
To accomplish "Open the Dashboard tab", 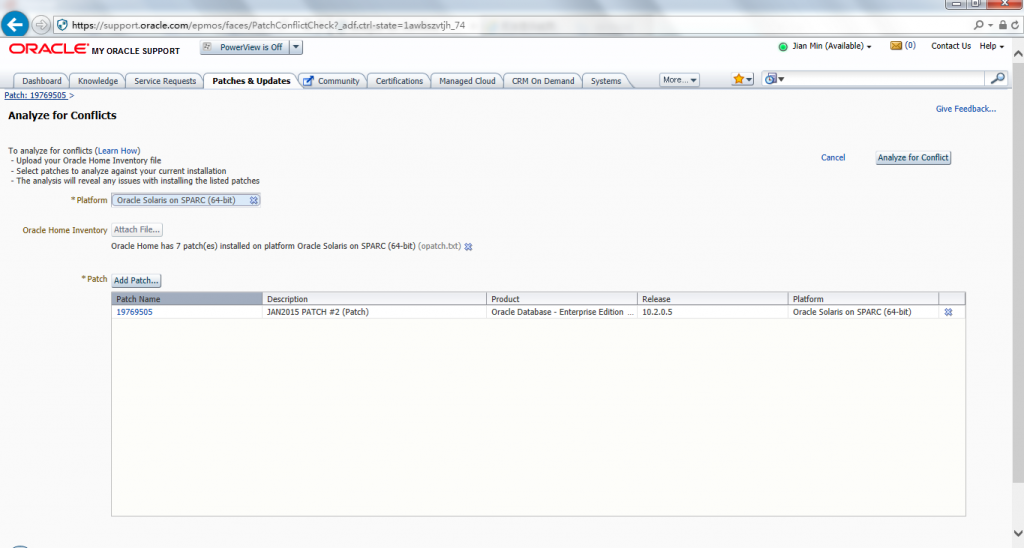I will click(x=42, y=81).
